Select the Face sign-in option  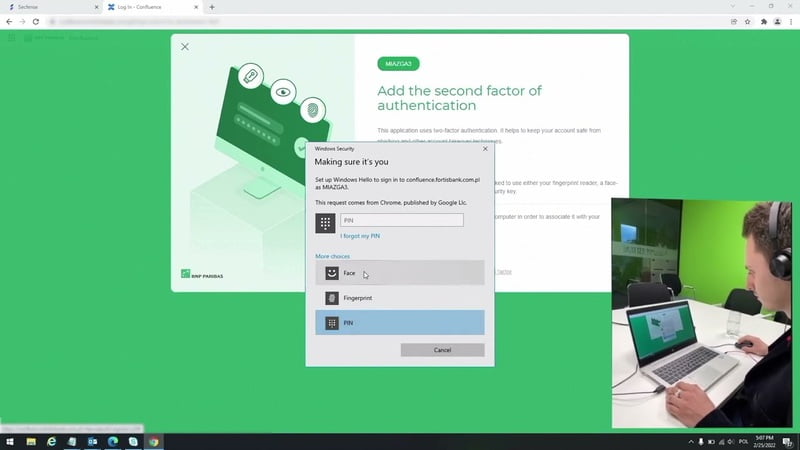tap(399, 273)
